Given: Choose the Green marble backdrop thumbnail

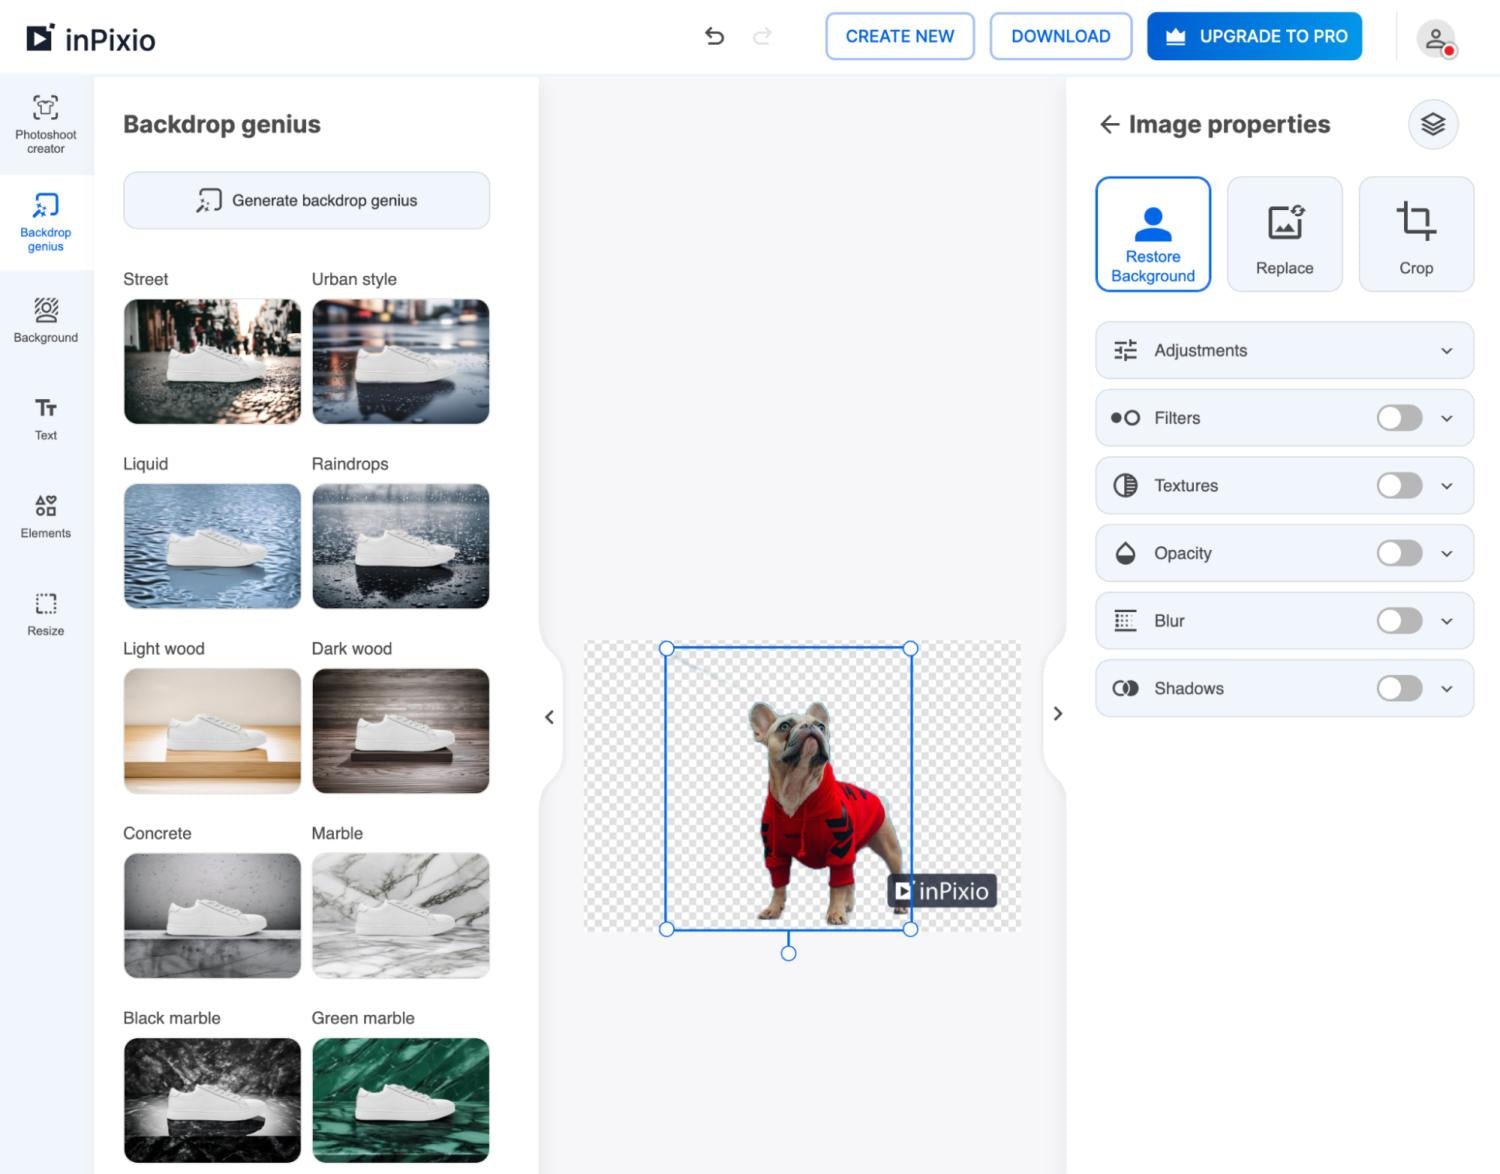Looking at the screenshot, I should pyautogui.click(x=400, y=1099).
